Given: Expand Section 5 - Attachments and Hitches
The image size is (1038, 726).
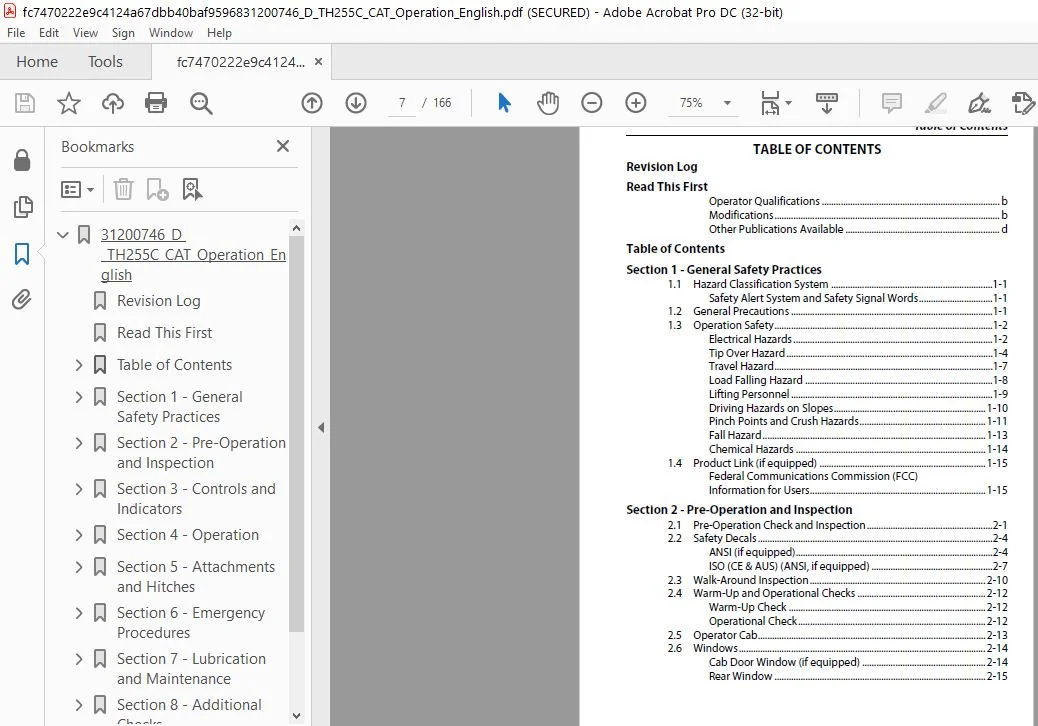Looking at the screenshot, I should [x=79, y=567].
